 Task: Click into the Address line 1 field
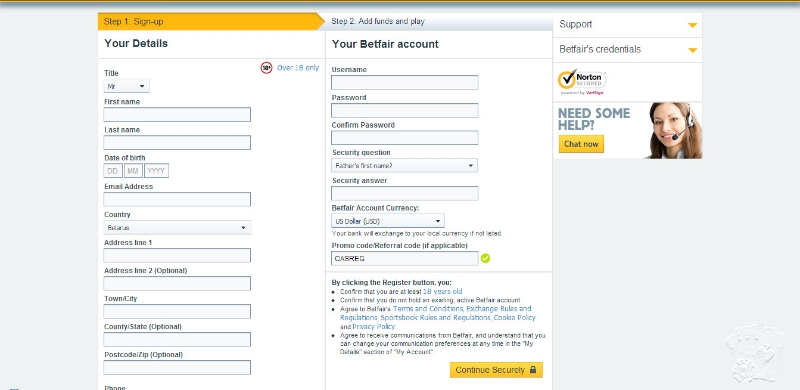[x=177, y=255]
